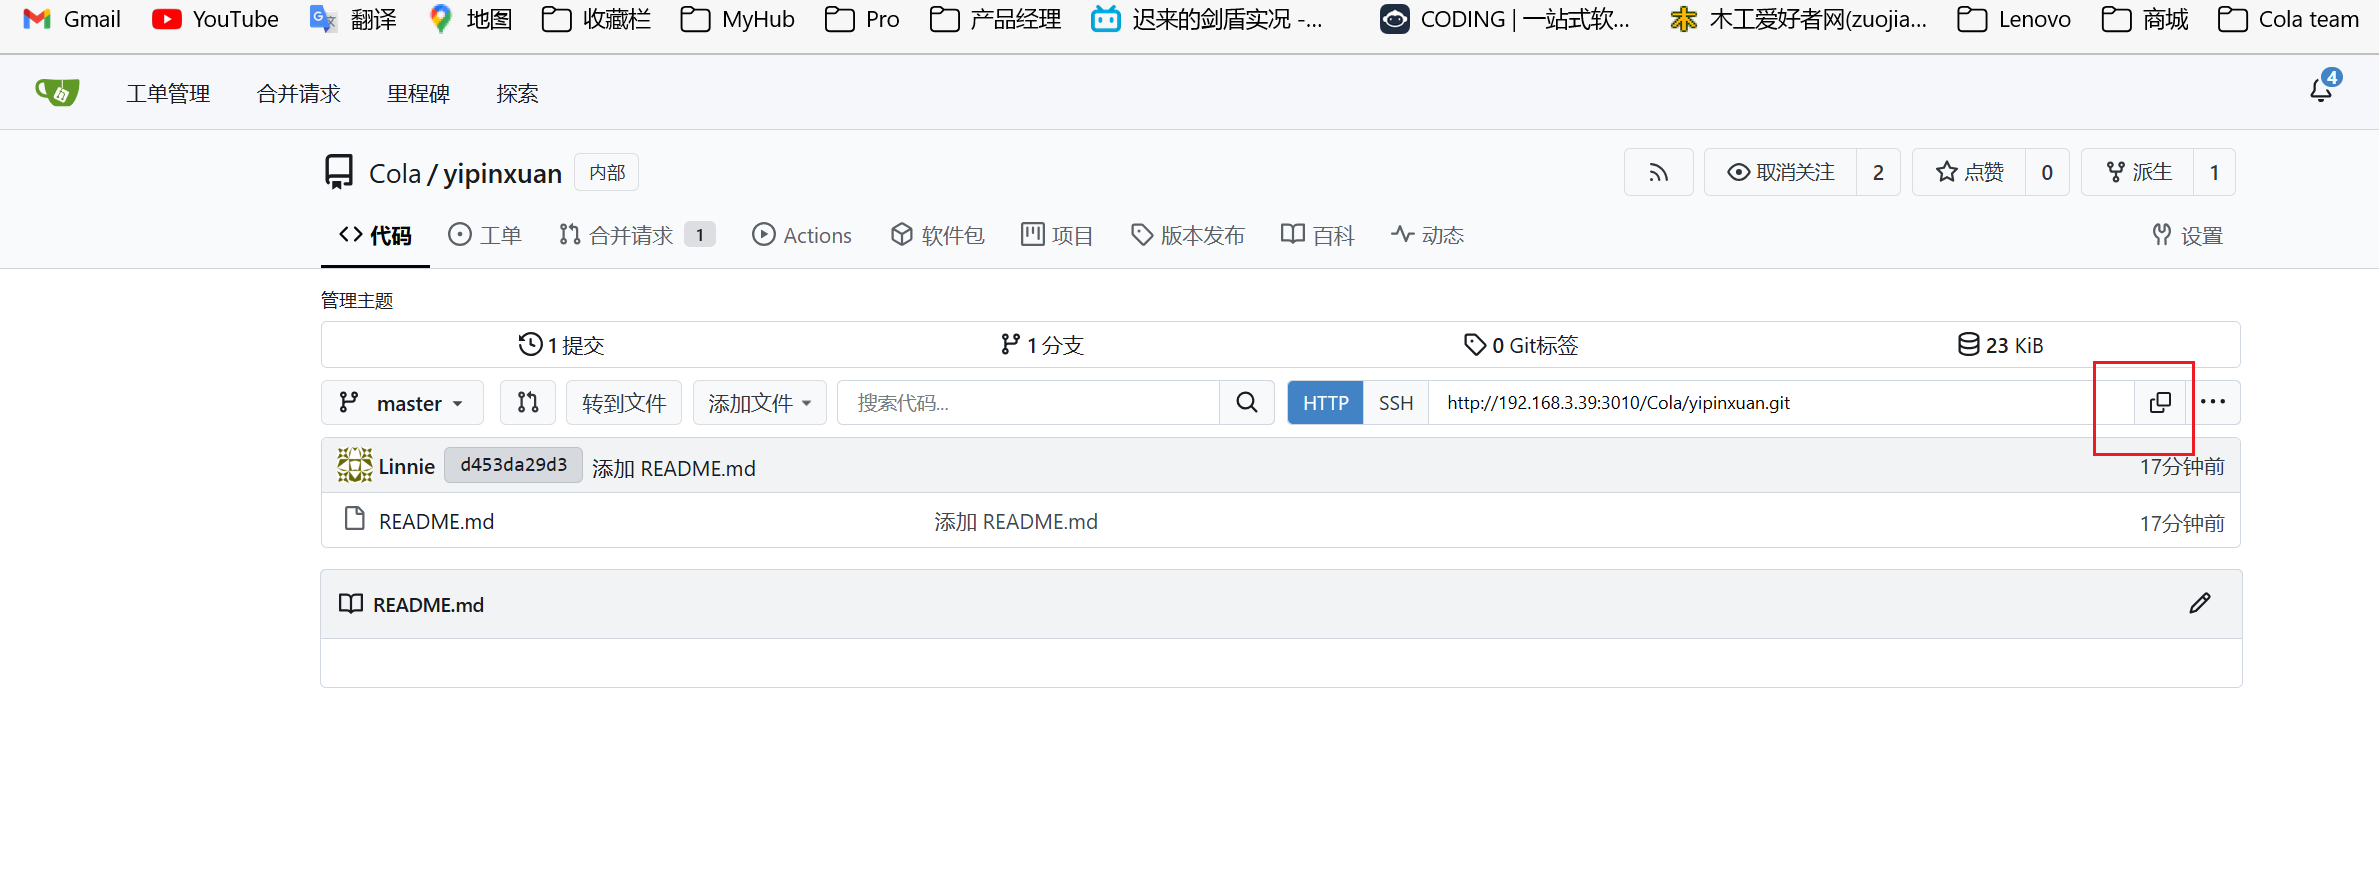Open the 收藏栏 bookmark folder
Viewport: 2379px width, 889px height.
coord(596,19)
